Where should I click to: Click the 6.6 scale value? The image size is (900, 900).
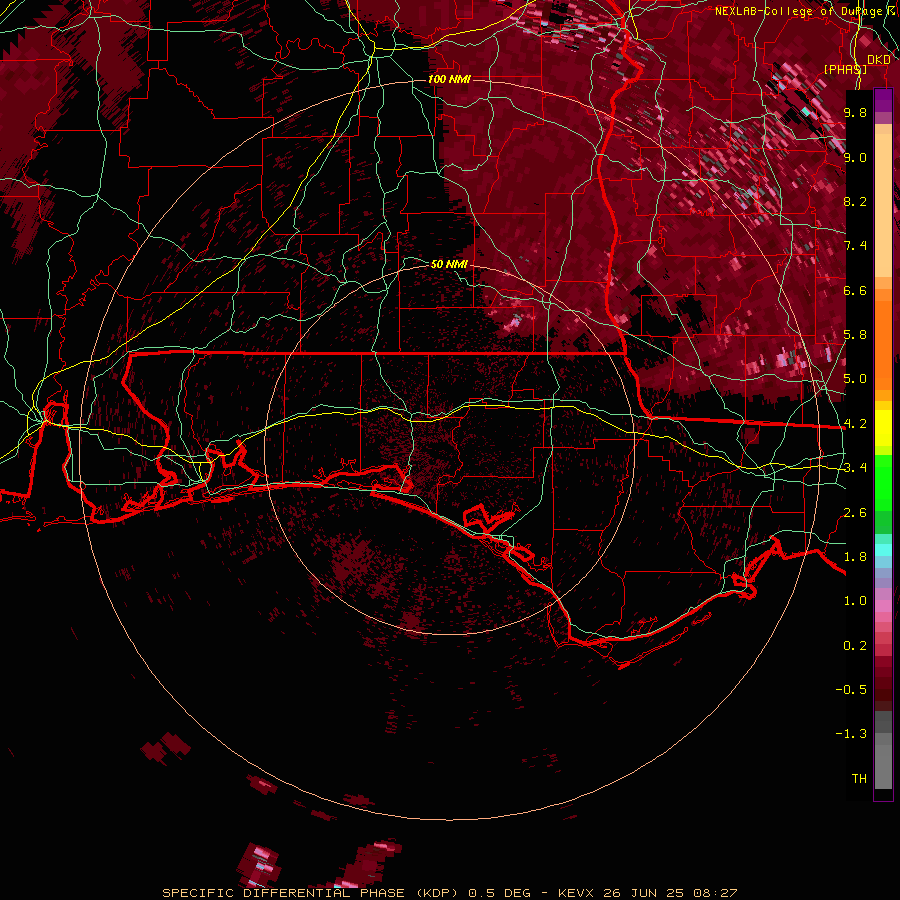tap(855, 290)
